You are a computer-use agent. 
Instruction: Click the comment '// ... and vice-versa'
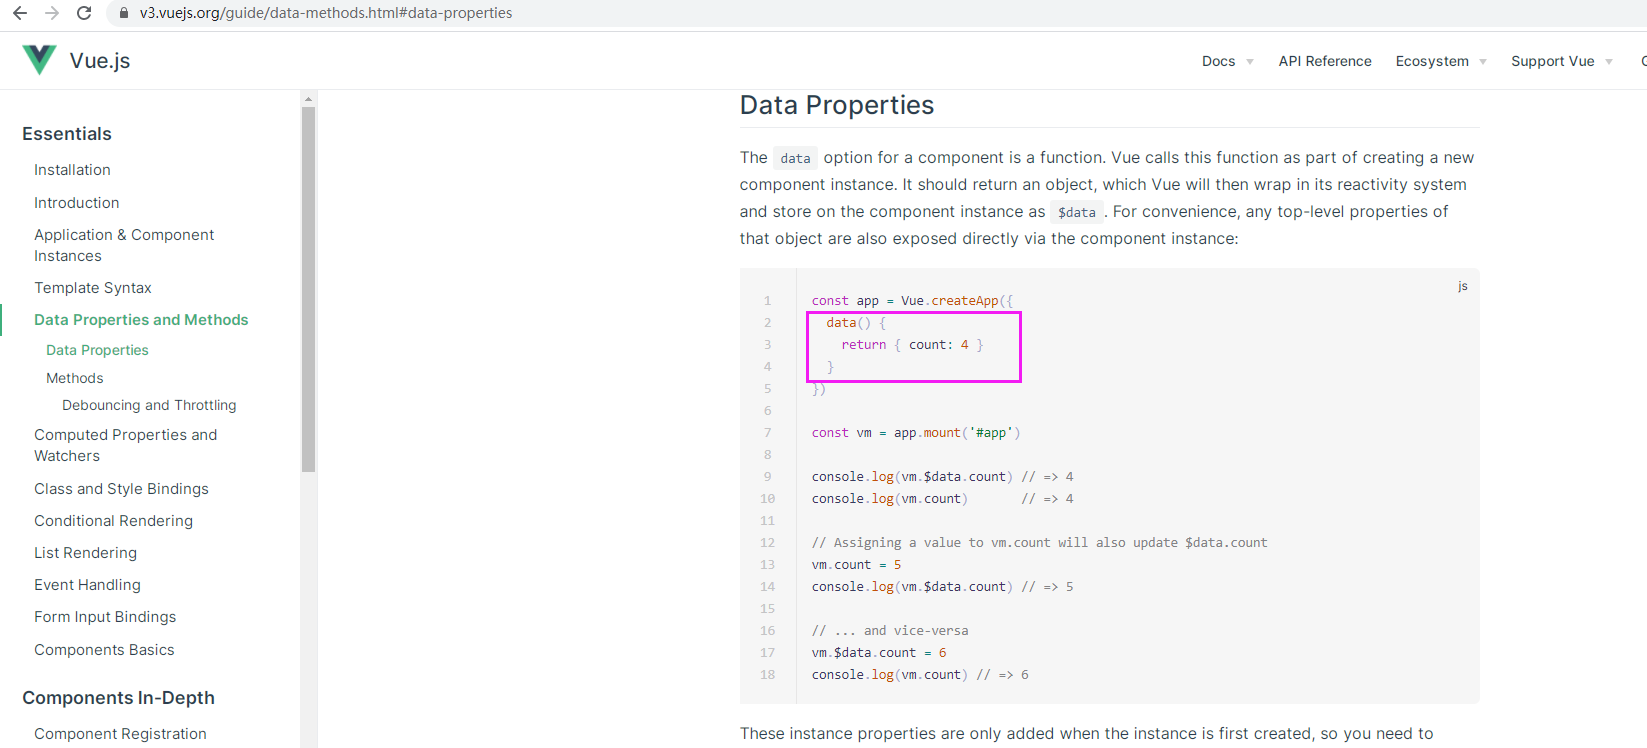coord(890,631)
